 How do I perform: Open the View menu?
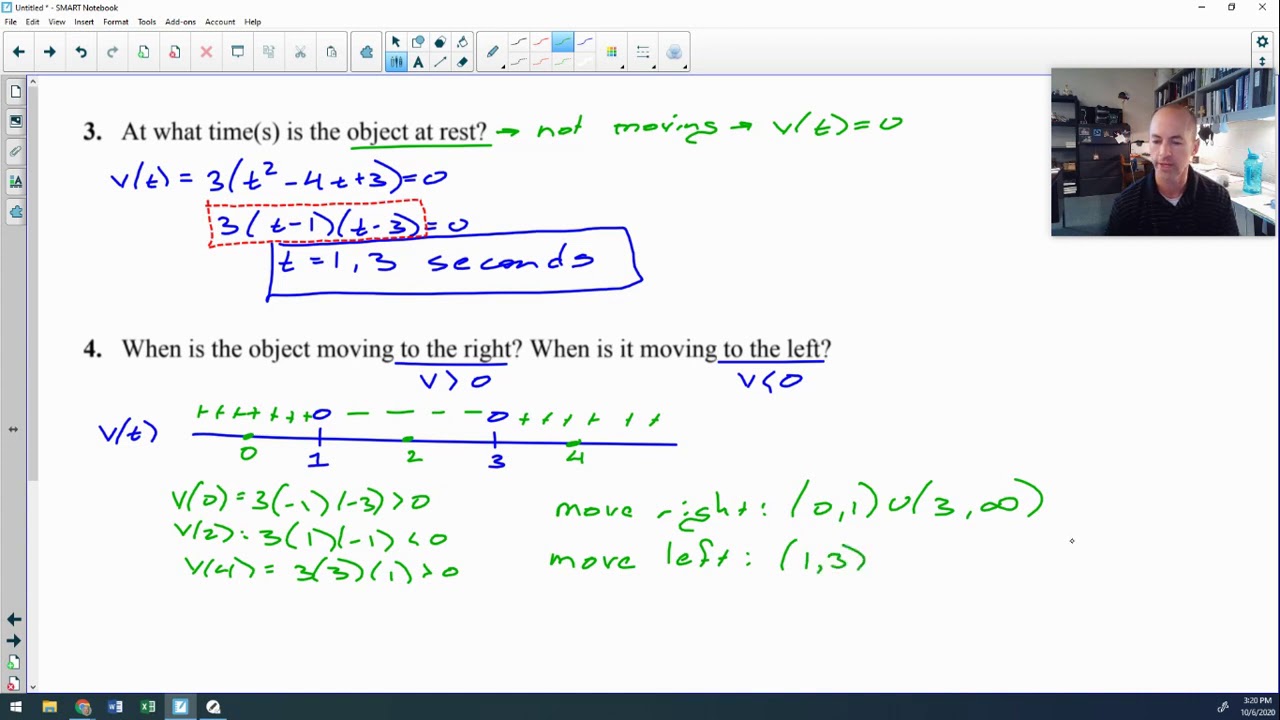click(57, 21)
